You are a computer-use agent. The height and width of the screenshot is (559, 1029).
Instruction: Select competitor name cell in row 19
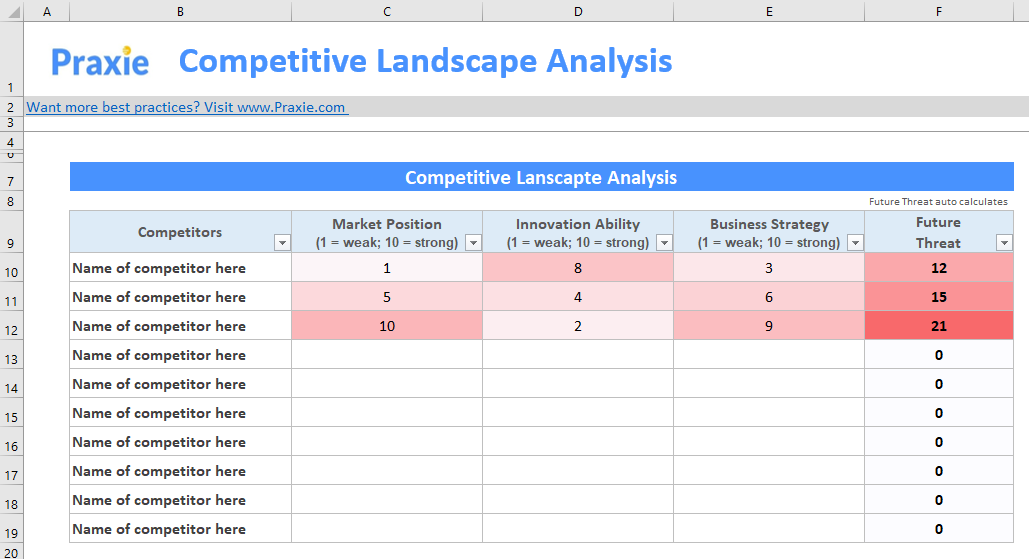[180, 529]
